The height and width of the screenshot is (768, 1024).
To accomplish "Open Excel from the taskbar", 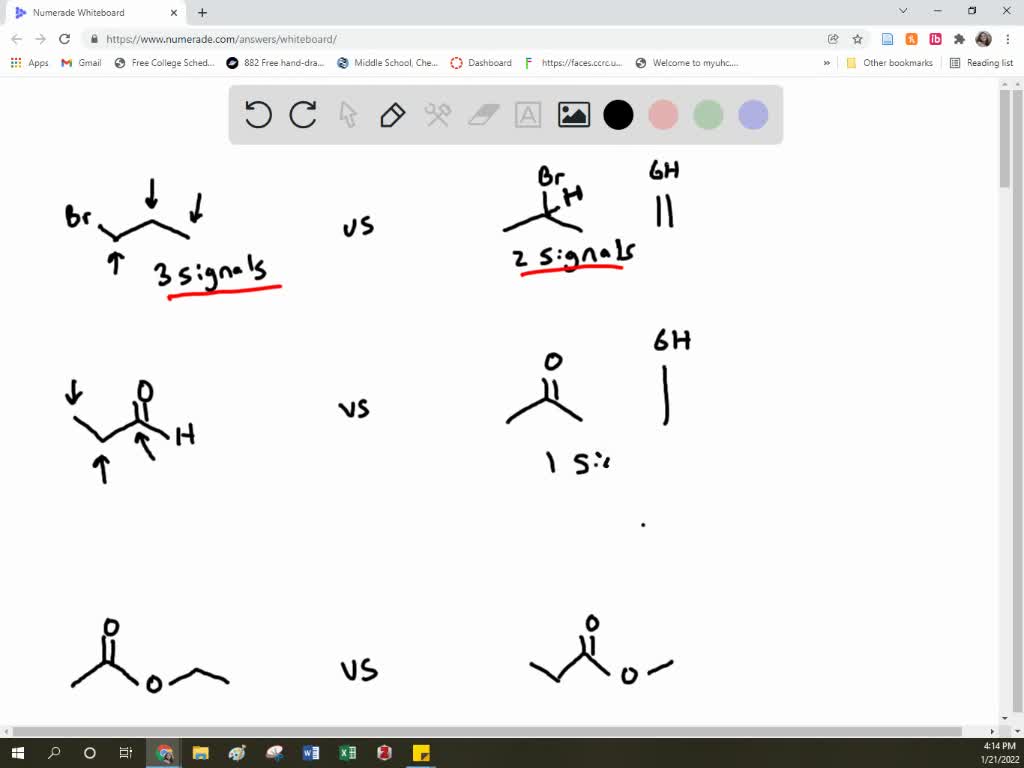I will [348, 751].
